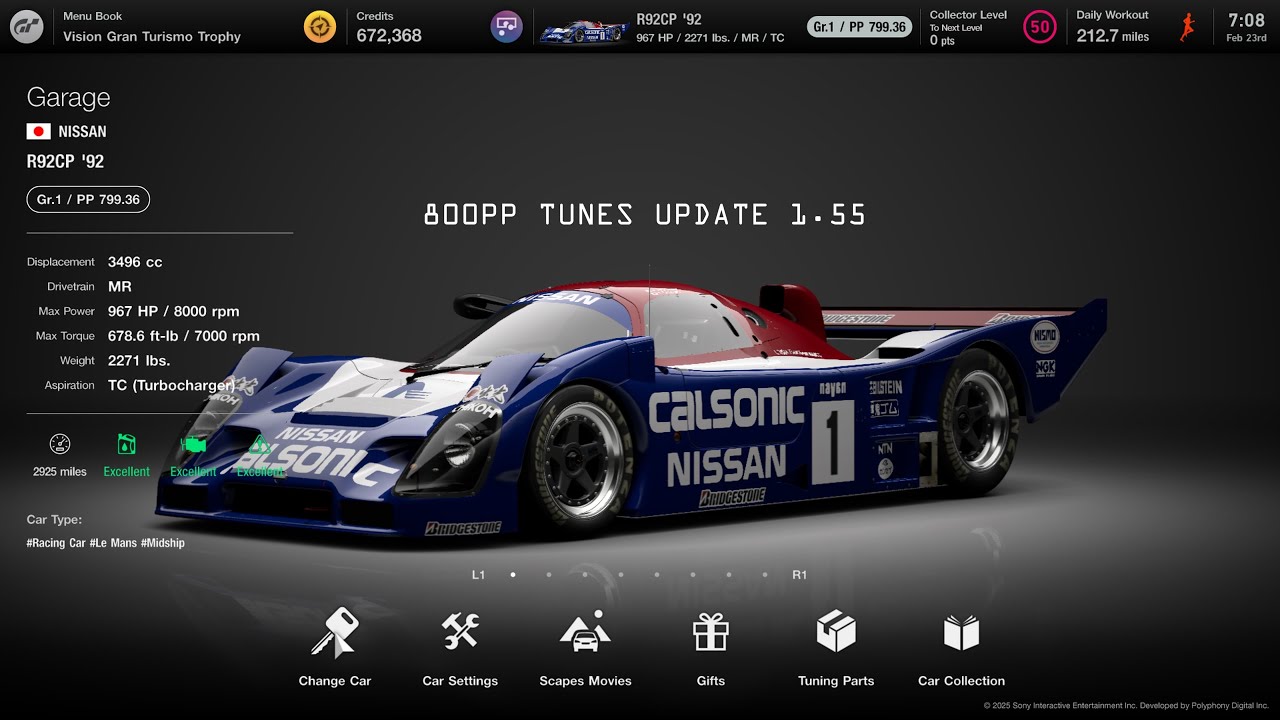This screenshot has width=1280, height=720.
Task: Click the Japan flag icon
Action: [x=38, y=131]
